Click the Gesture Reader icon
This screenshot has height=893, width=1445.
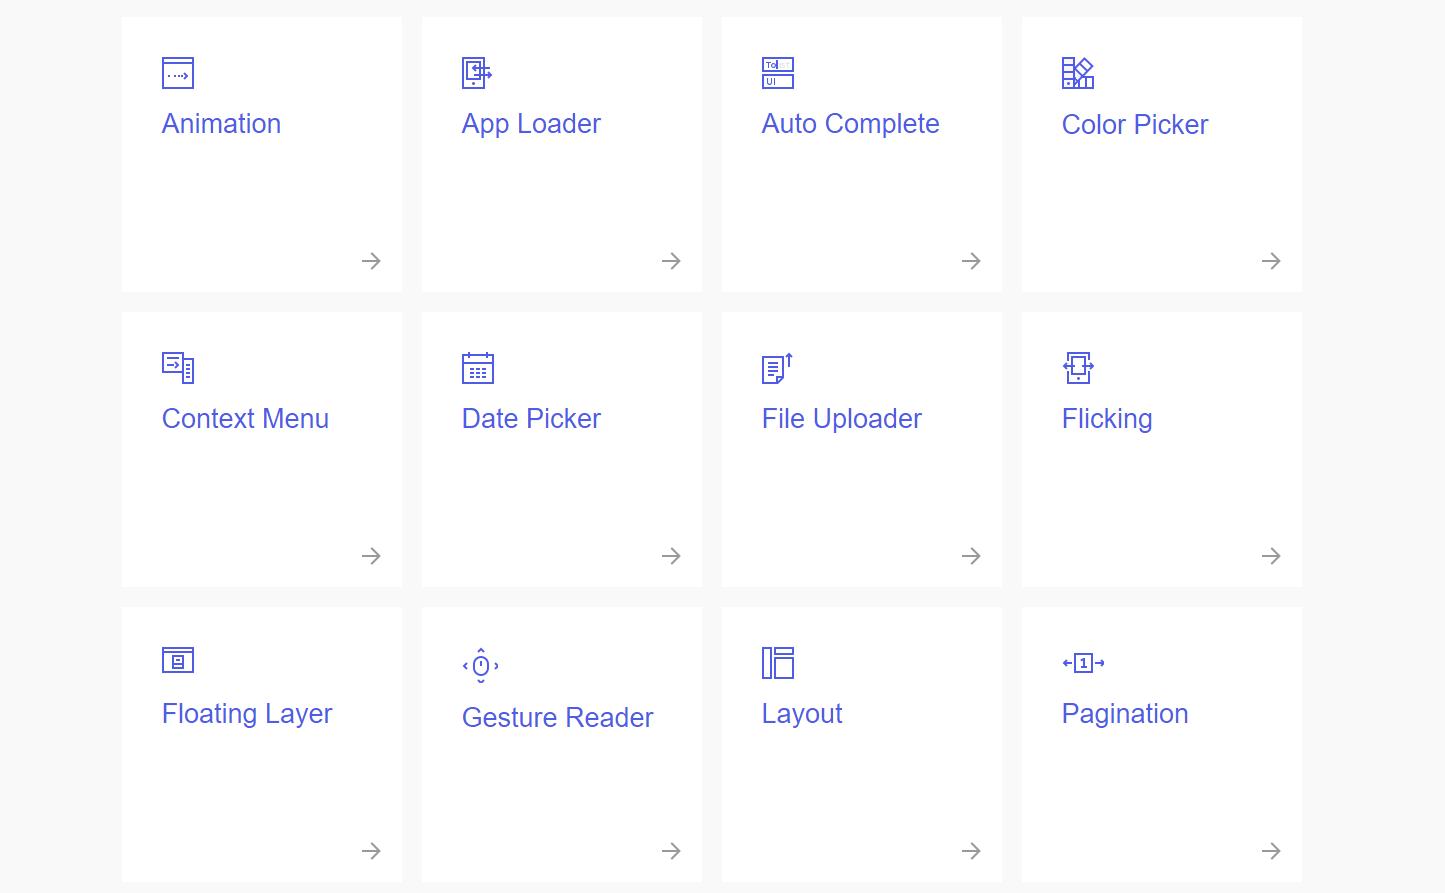(x=481, y=665)
